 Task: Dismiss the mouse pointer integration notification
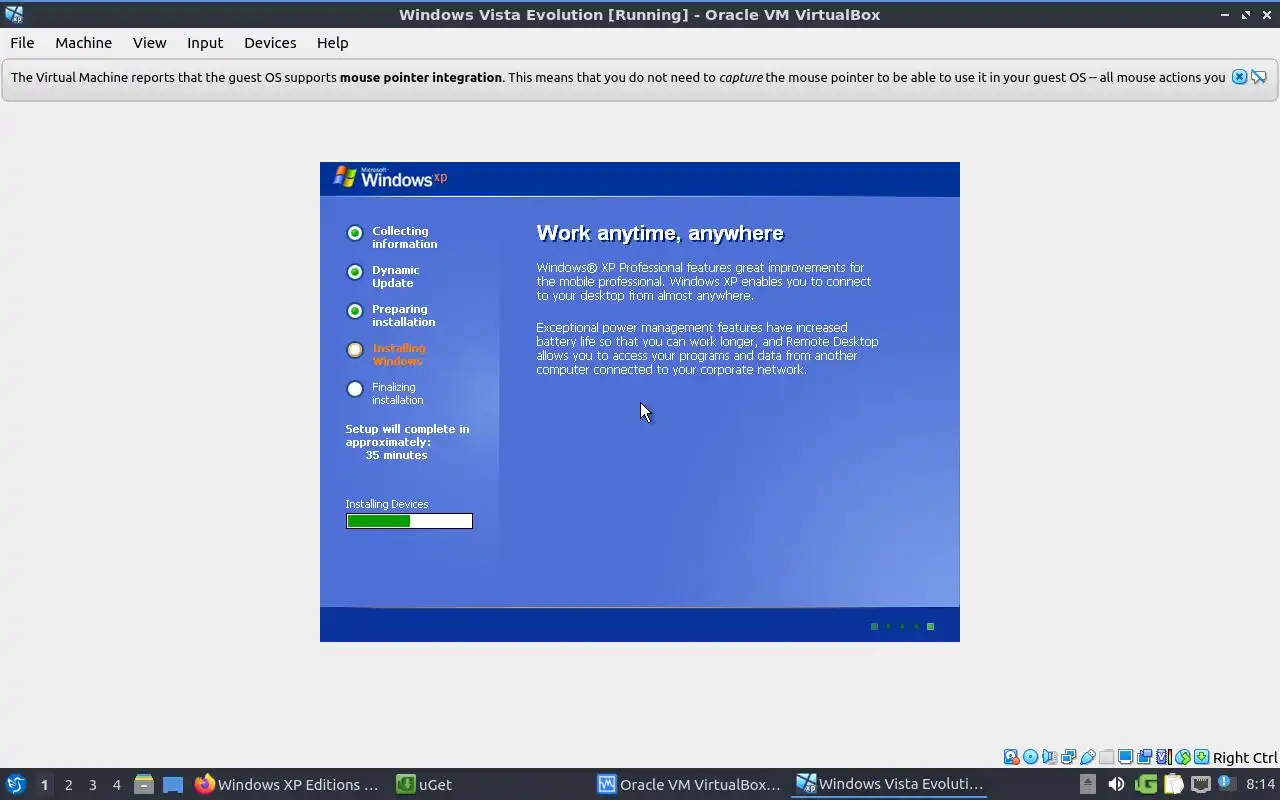pos(1239,77)
